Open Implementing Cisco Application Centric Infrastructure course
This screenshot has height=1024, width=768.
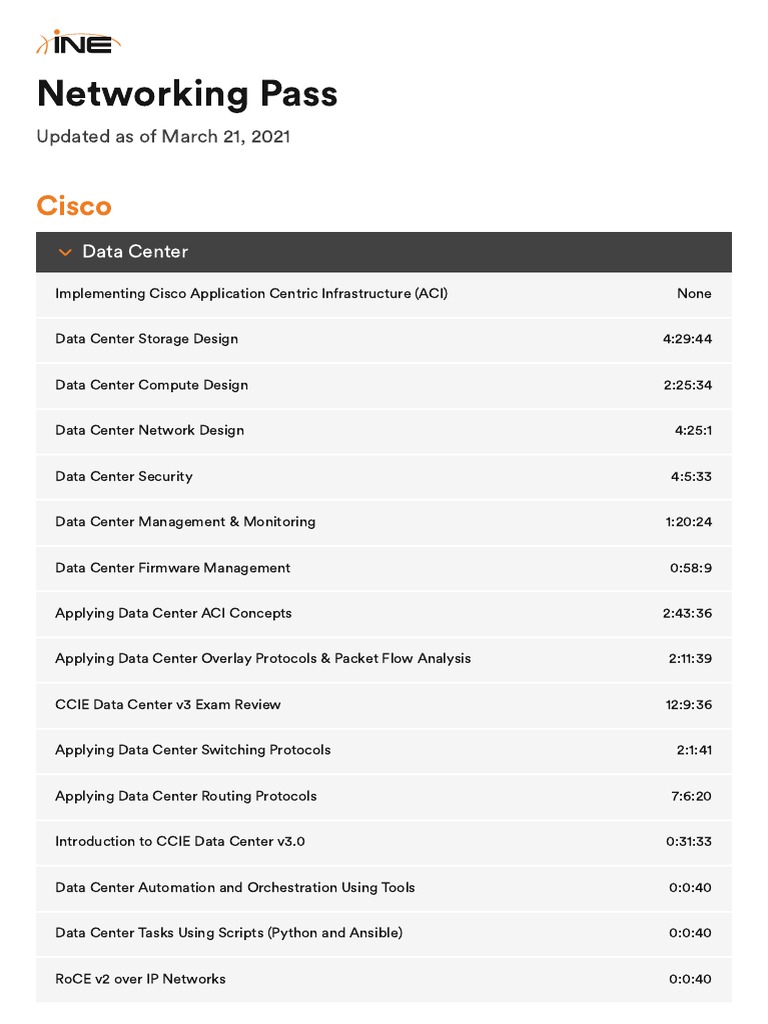251,293
